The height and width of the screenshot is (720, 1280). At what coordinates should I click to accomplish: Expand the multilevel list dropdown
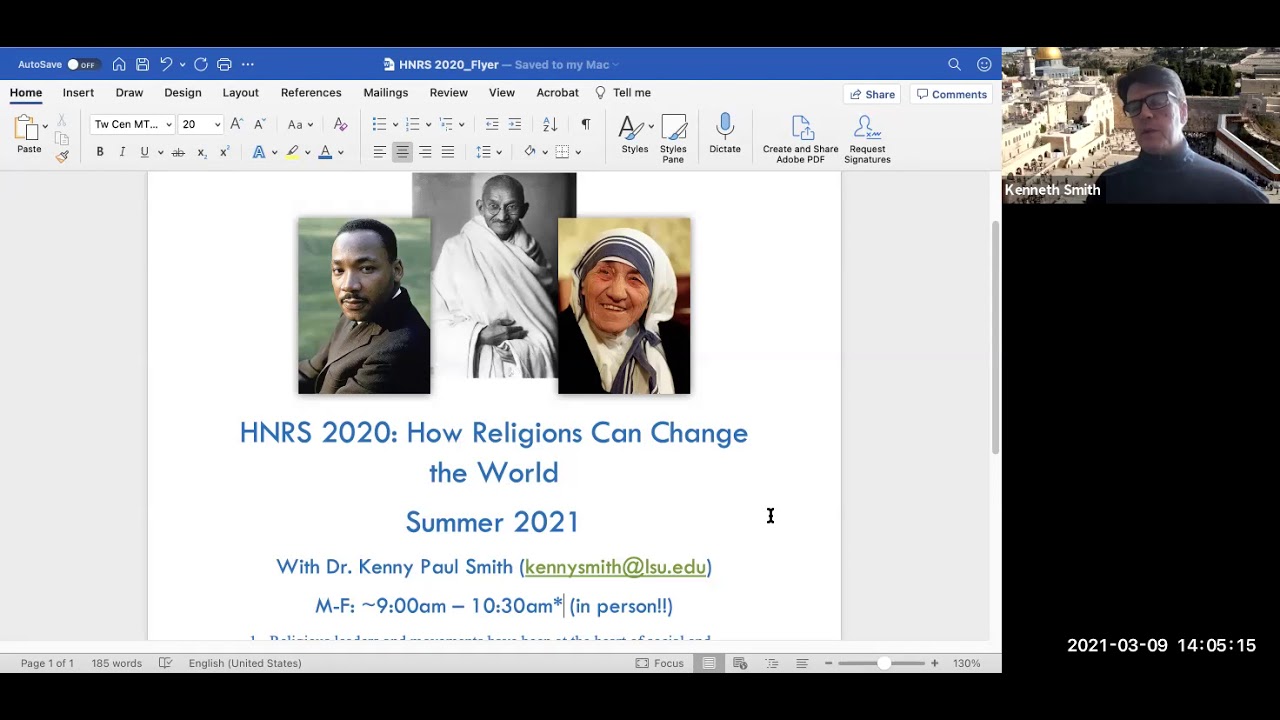pos(461,125)
